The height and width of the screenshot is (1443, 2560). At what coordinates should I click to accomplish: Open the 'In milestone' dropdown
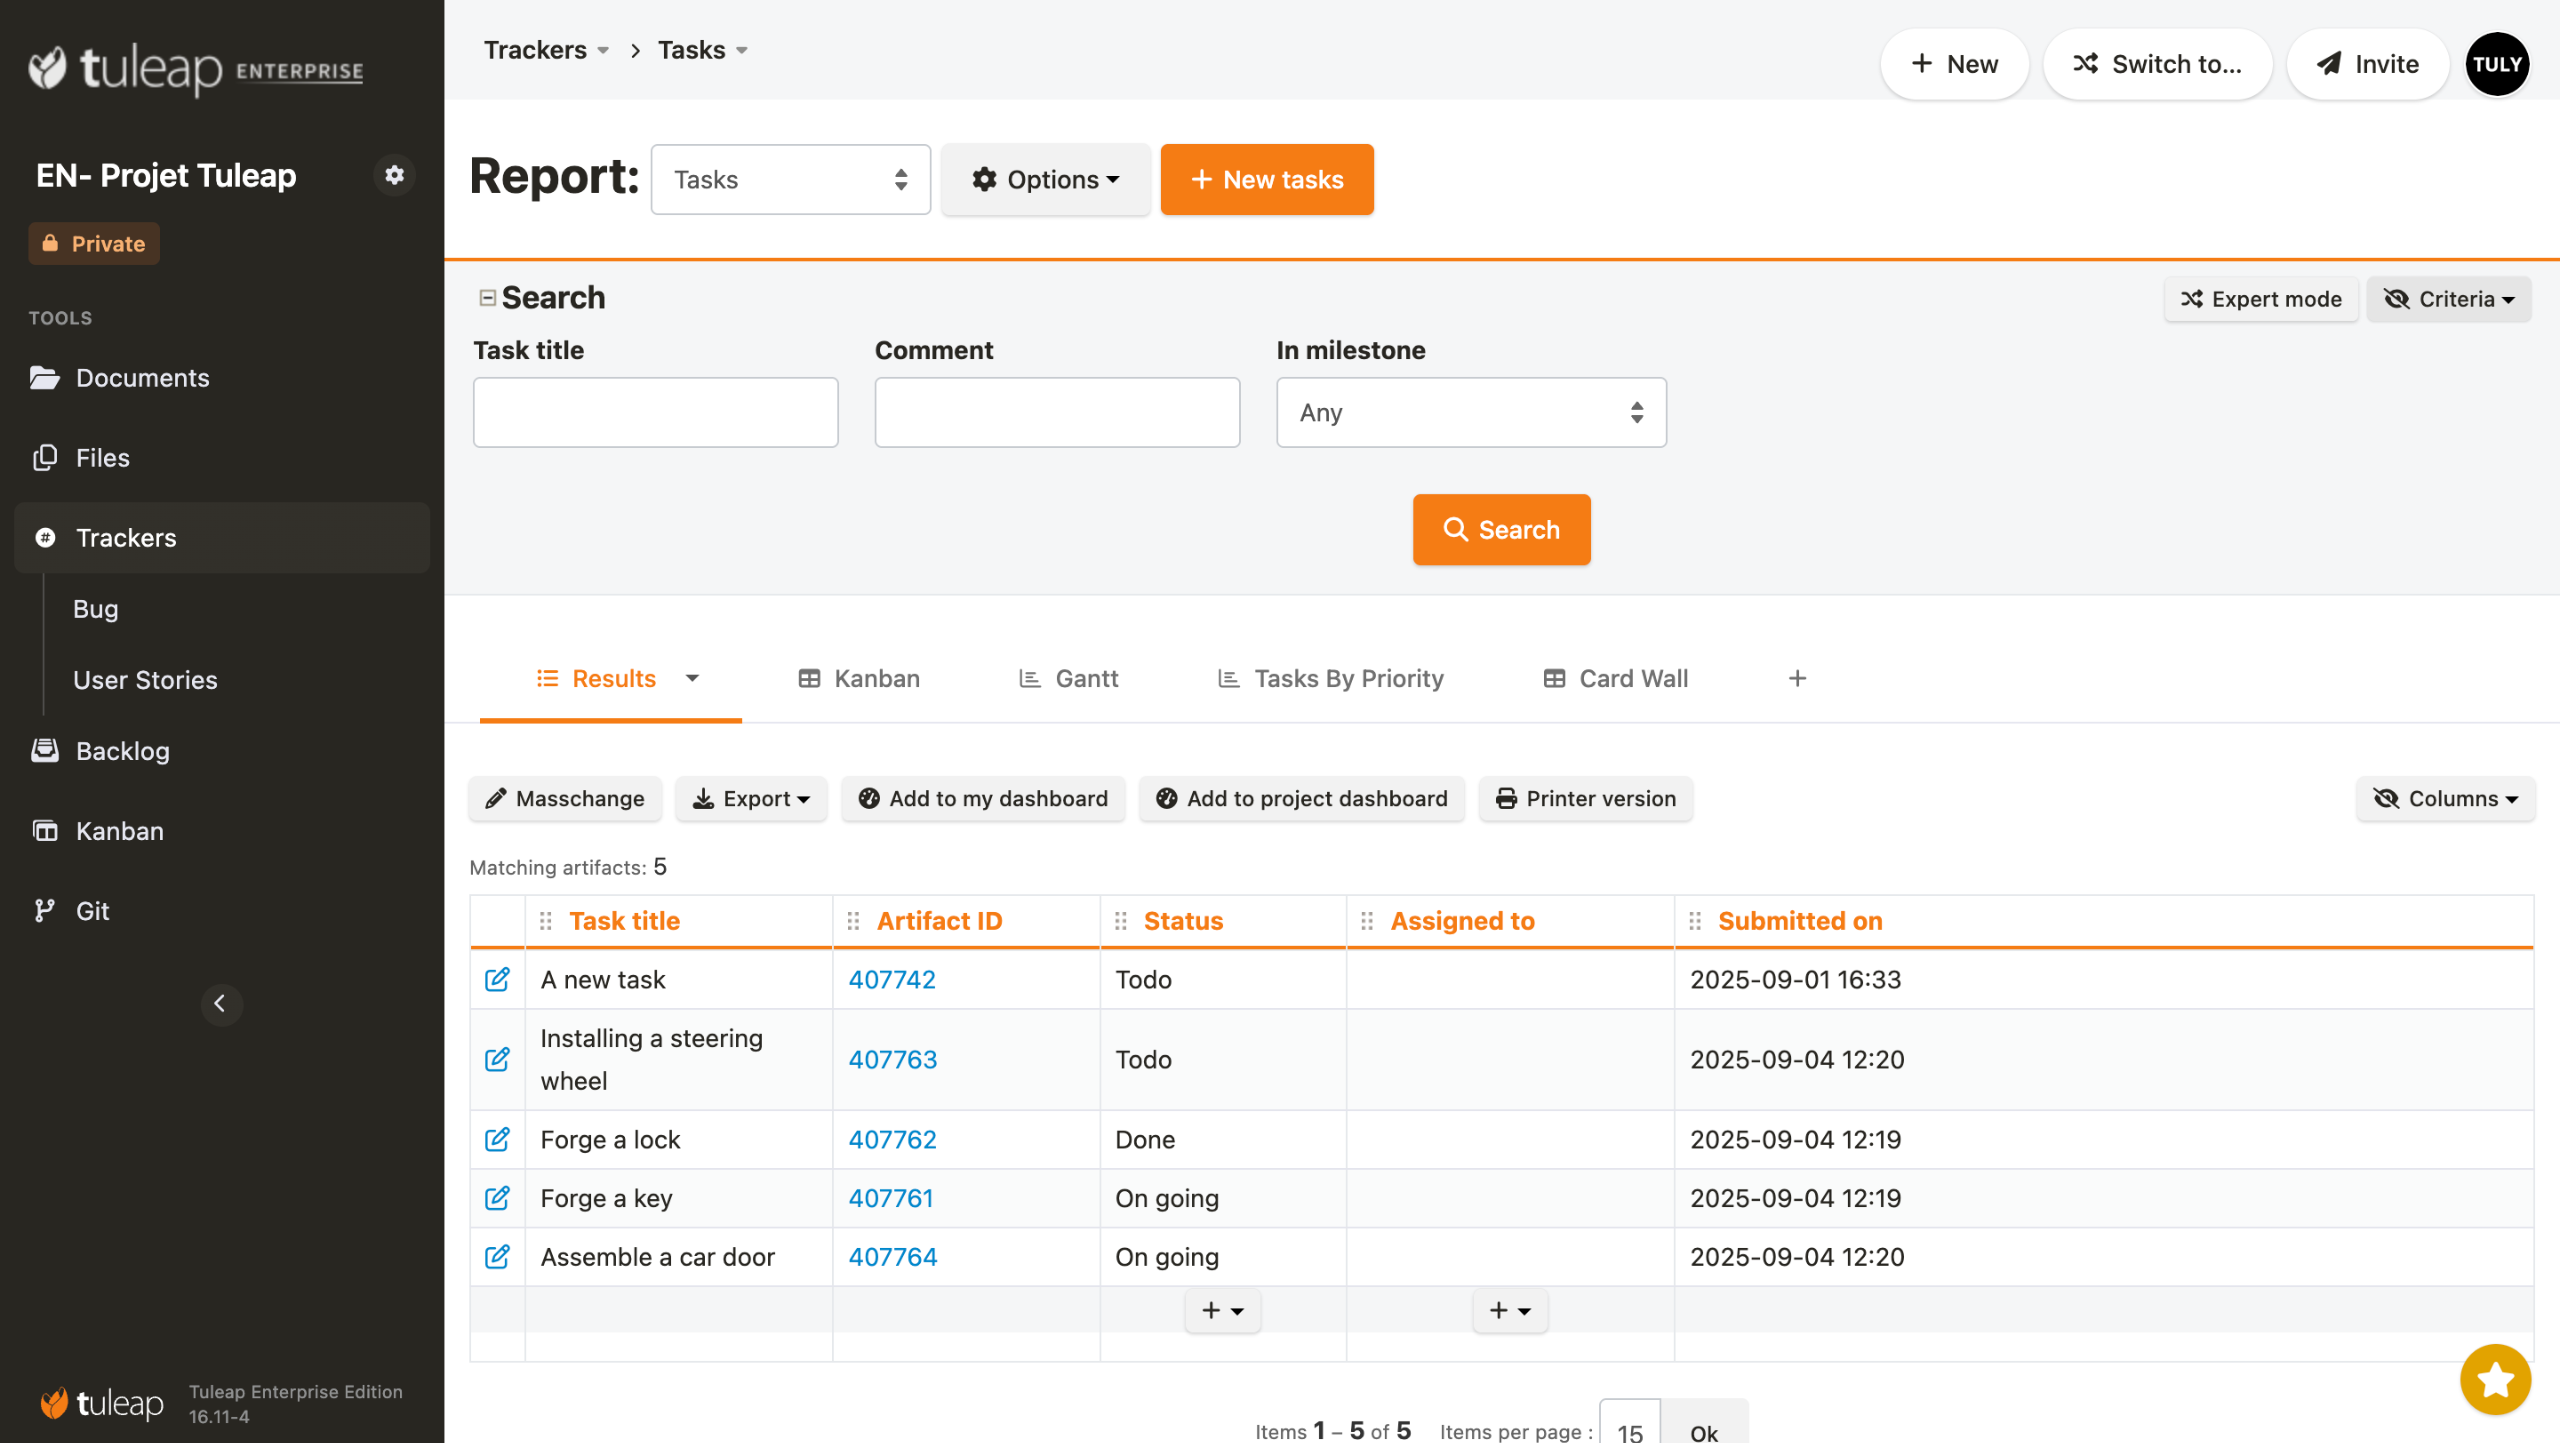pyautogui.click(x=1470, y=412)
